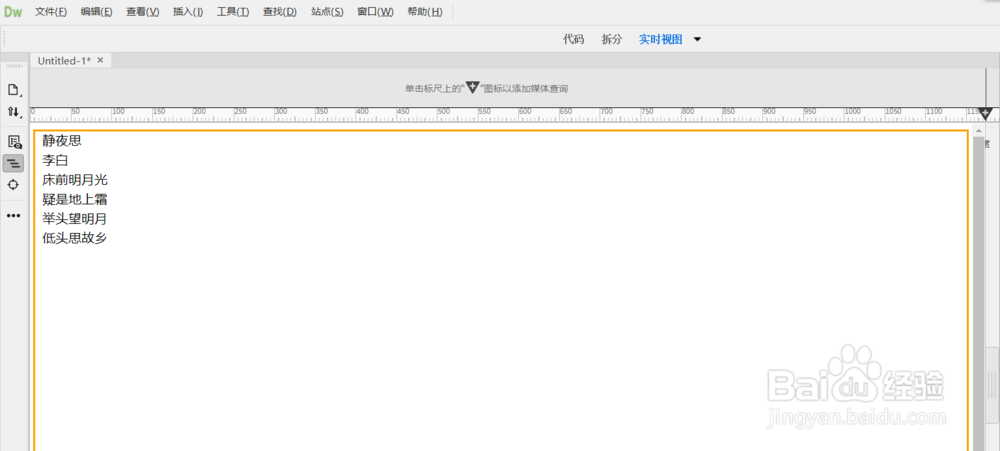Image resolution: width=1000 pixels, height=451 pixels.
Task: Click the line 举头望明月
Action: point(75,219)
